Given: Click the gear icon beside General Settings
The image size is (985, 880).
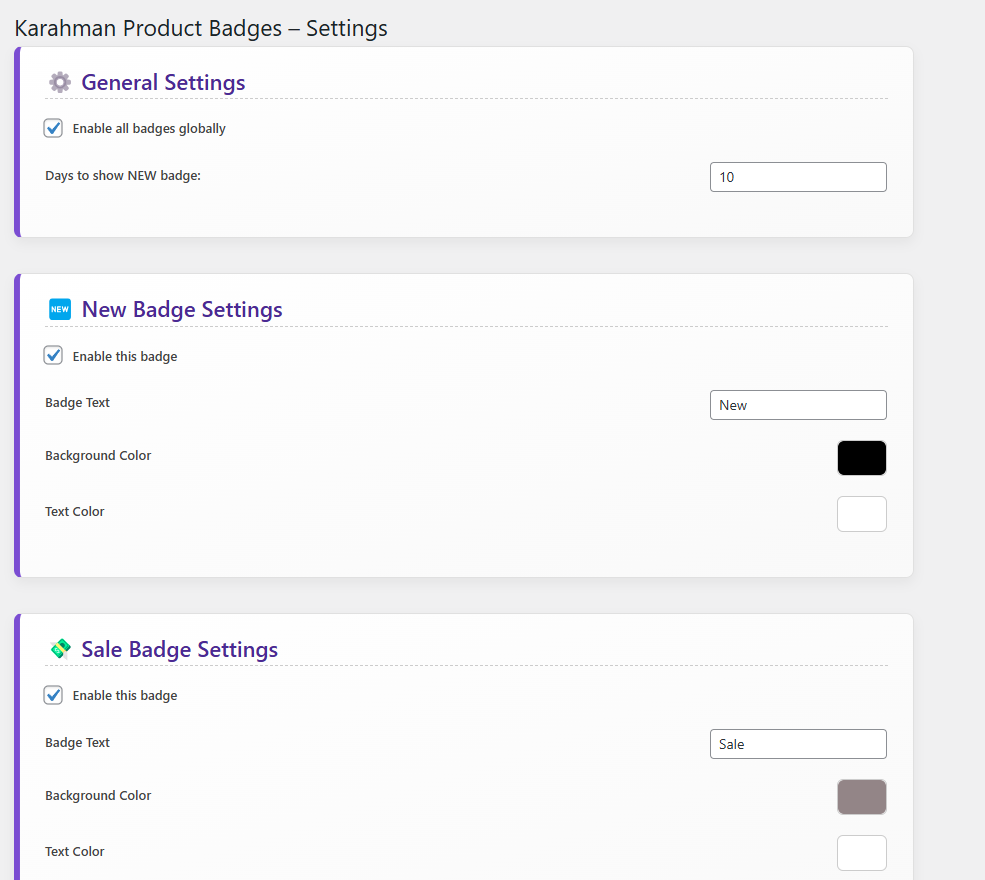Looking at the screenshot, I should pyautogui.click(x=60, y=82).
